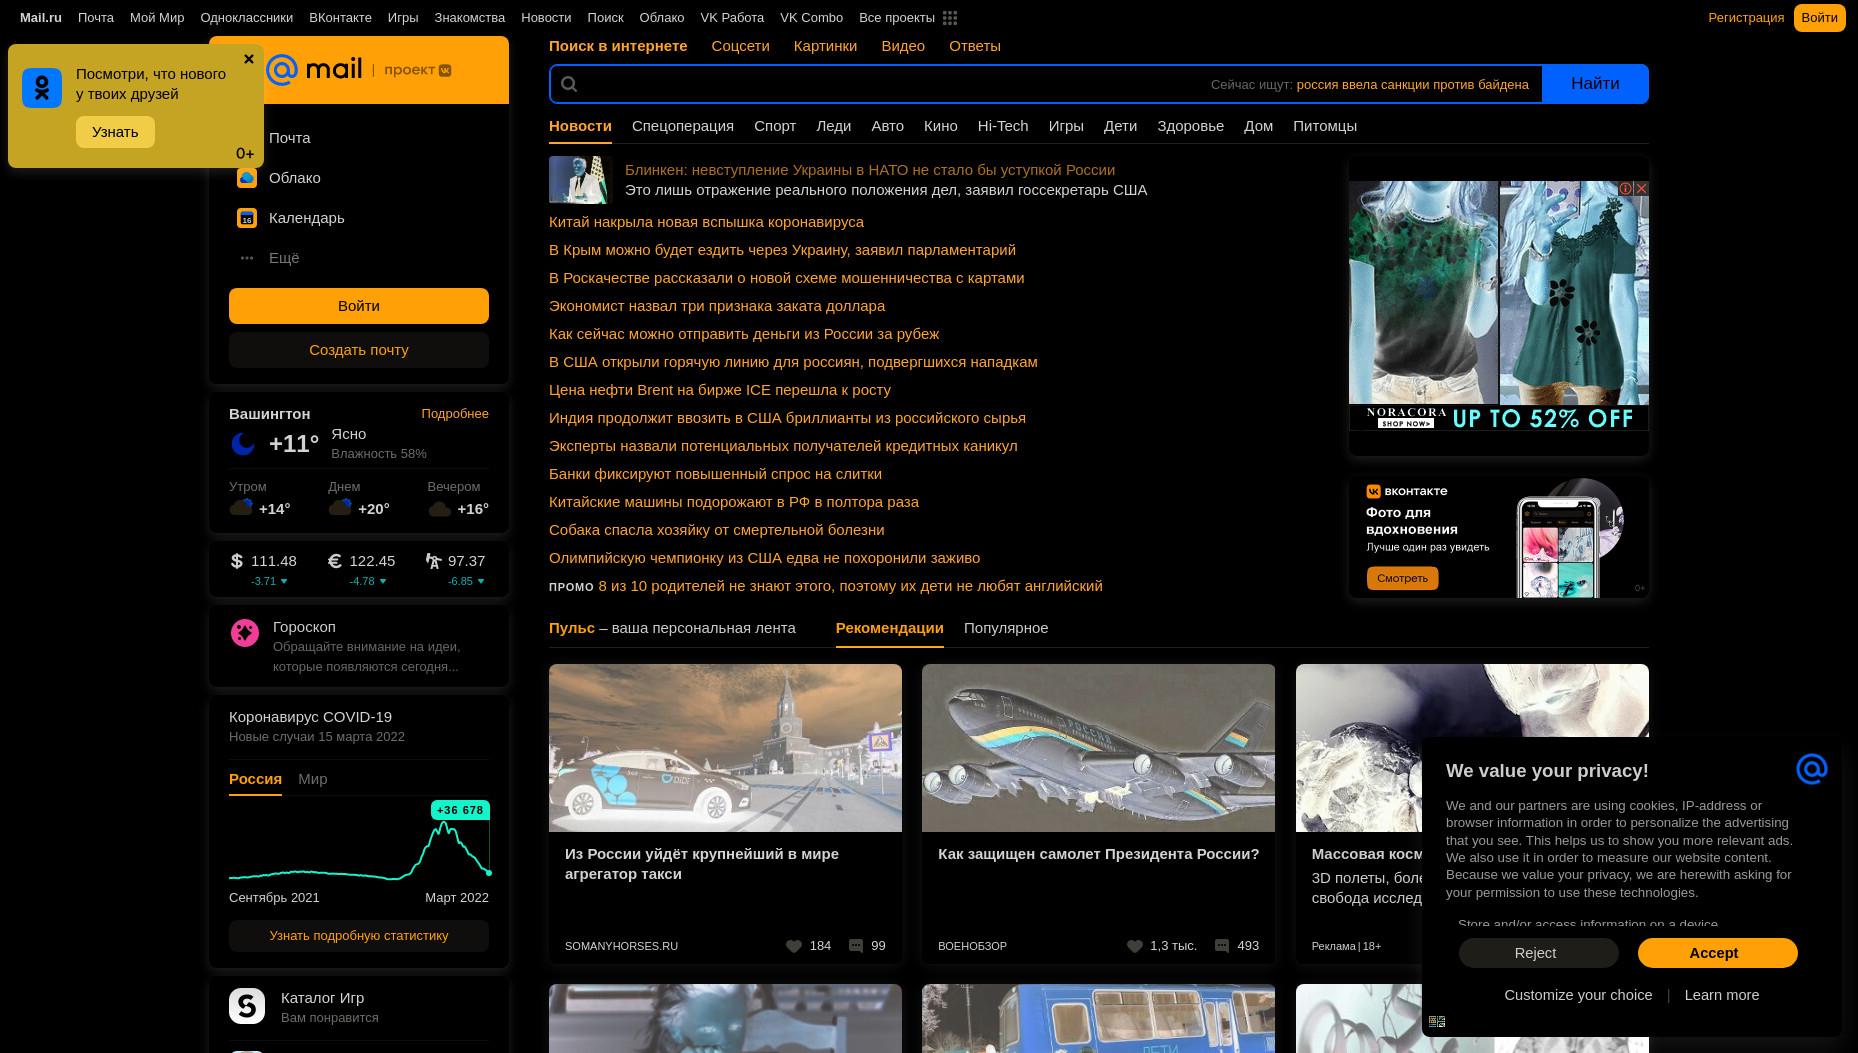This screenshot has width=1858, height=1053.
Task: Select the Рекомендации feed tab
Action: click(x=889, y=628)
